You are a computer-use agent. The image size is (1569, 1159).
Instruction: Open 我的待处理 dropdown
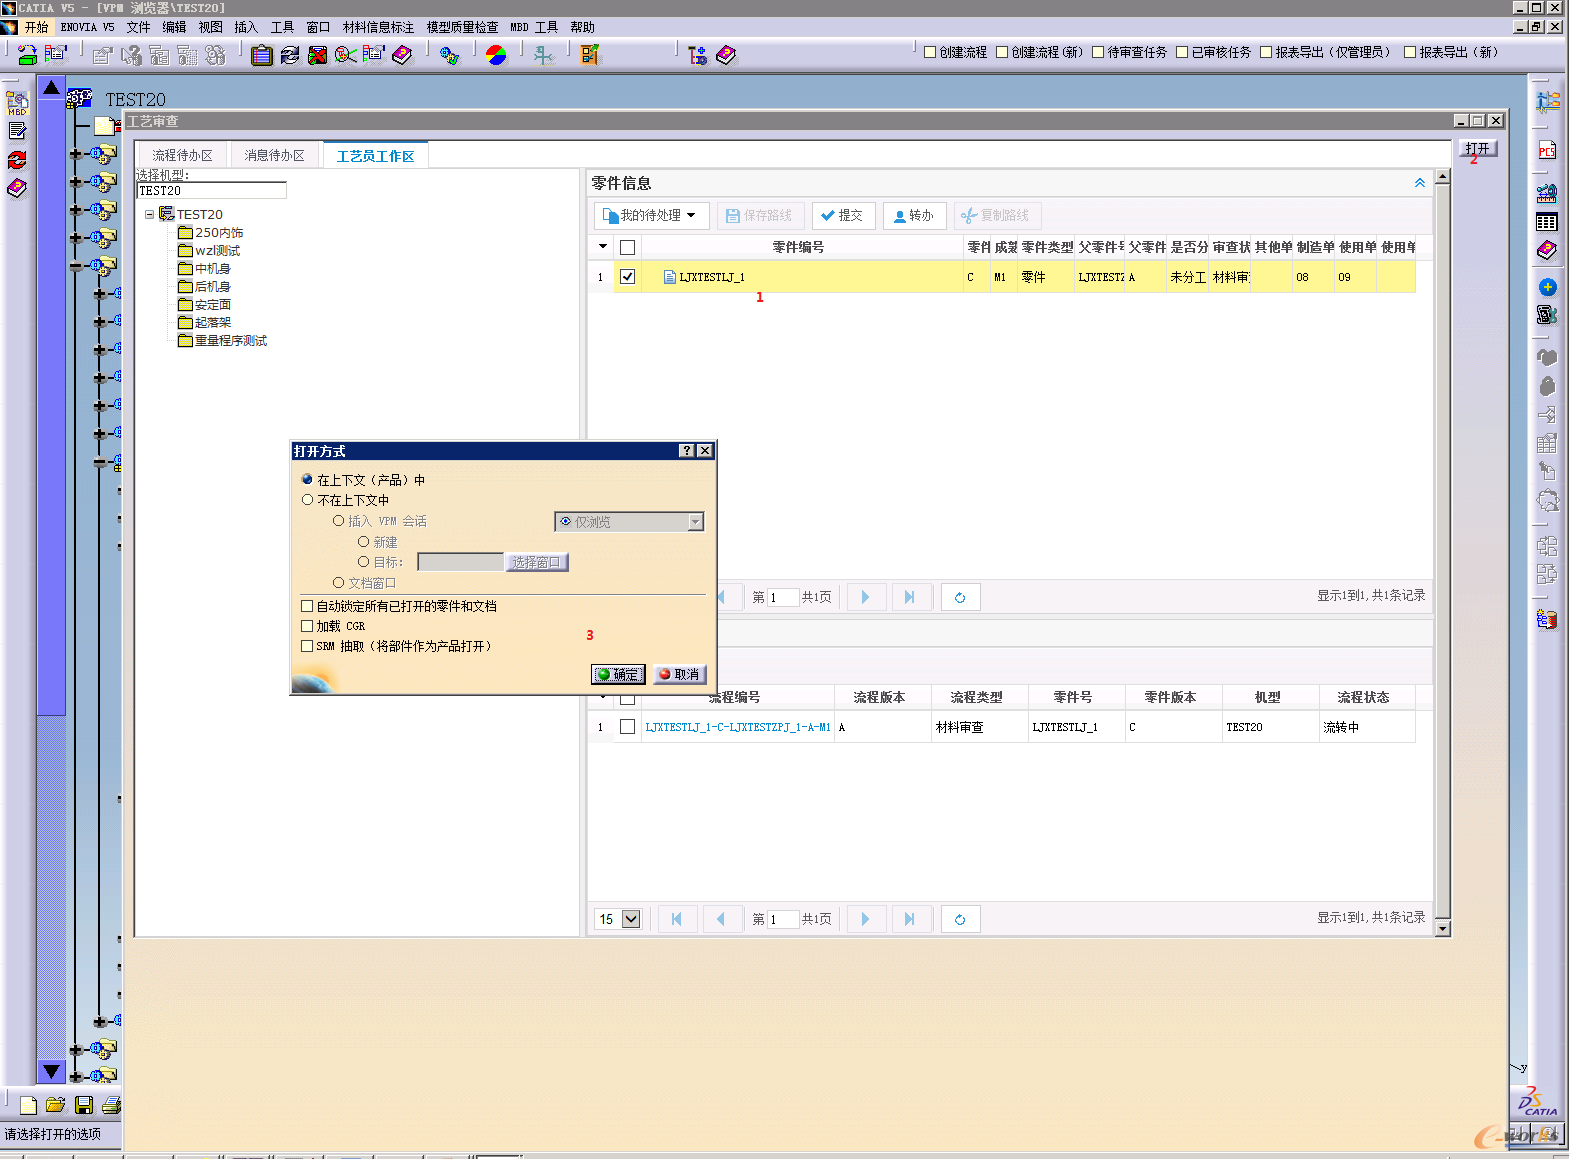(651, 215)
